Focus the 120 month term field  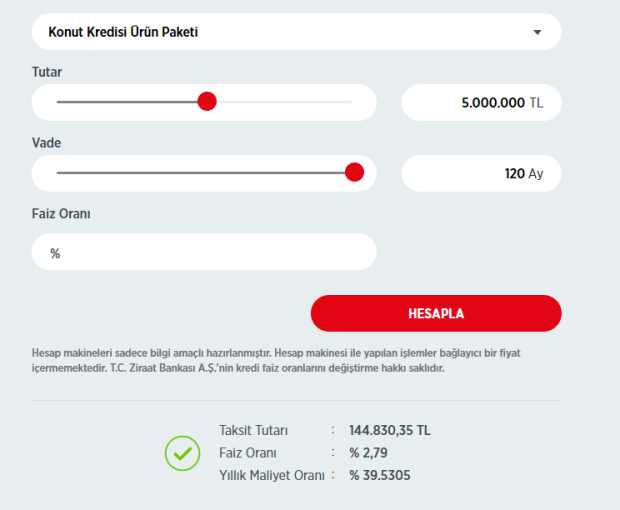pos(480,173)
